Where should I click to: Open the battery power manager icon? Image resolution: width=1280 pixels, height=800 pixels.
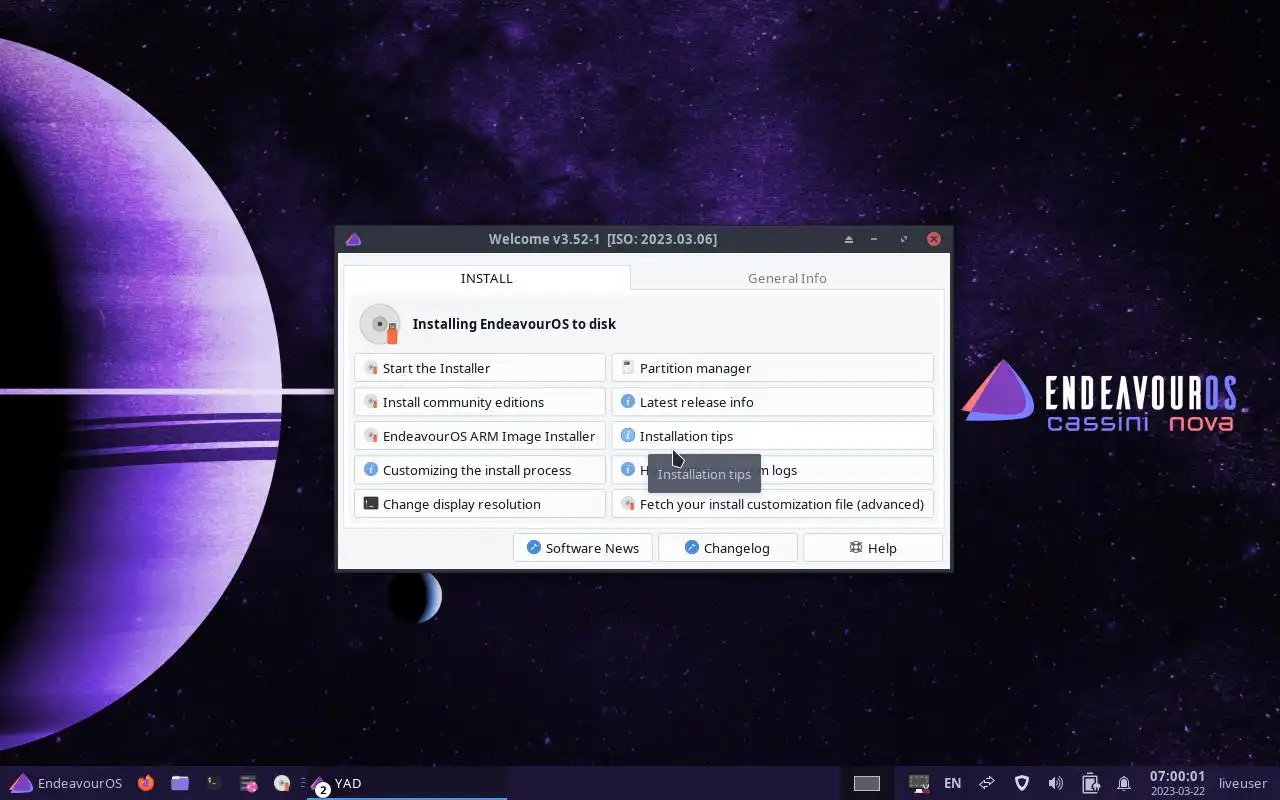1090,783
